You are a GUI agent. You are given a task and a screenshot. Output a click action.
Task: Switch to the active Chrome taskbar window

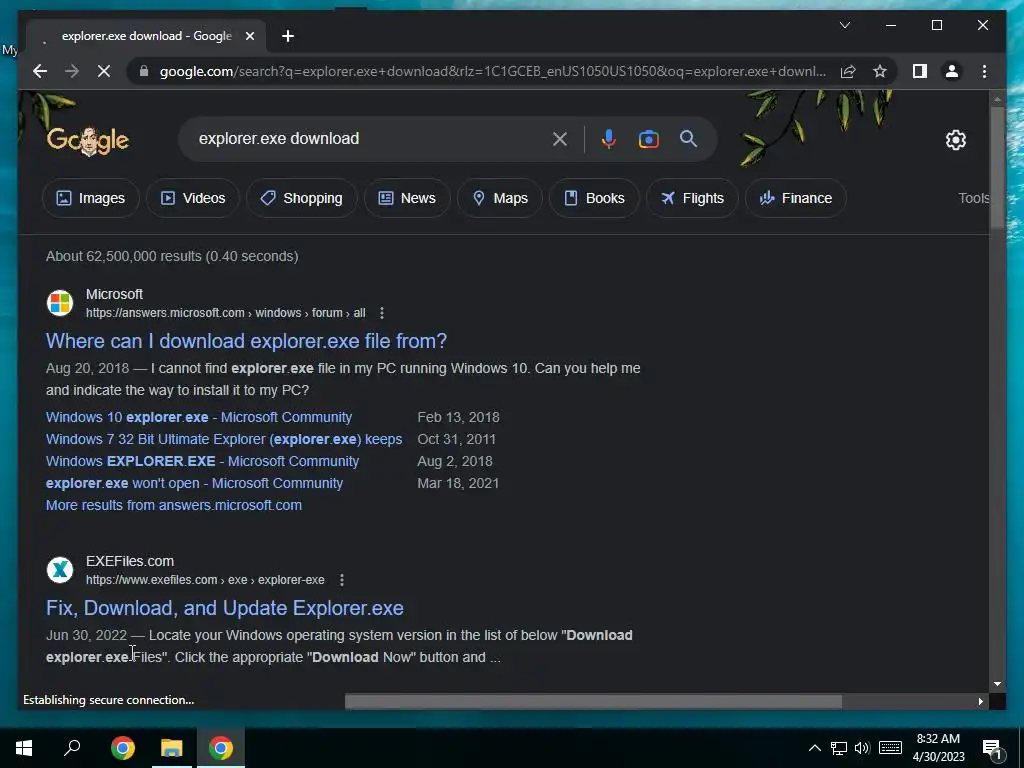[x=221, y=748]
